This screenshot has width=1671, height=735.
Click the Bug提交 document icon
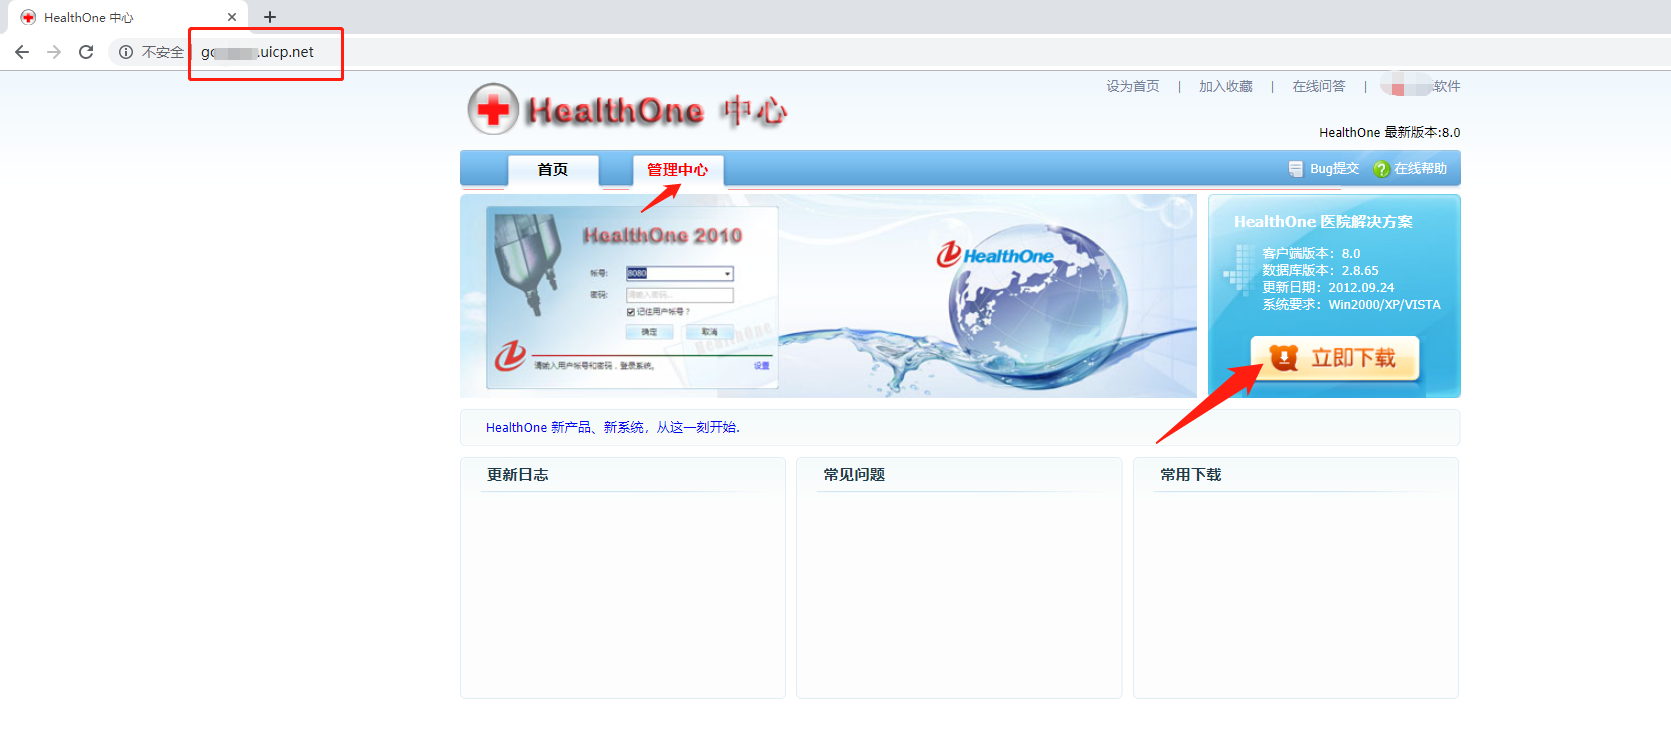[x=1296, y=169]
